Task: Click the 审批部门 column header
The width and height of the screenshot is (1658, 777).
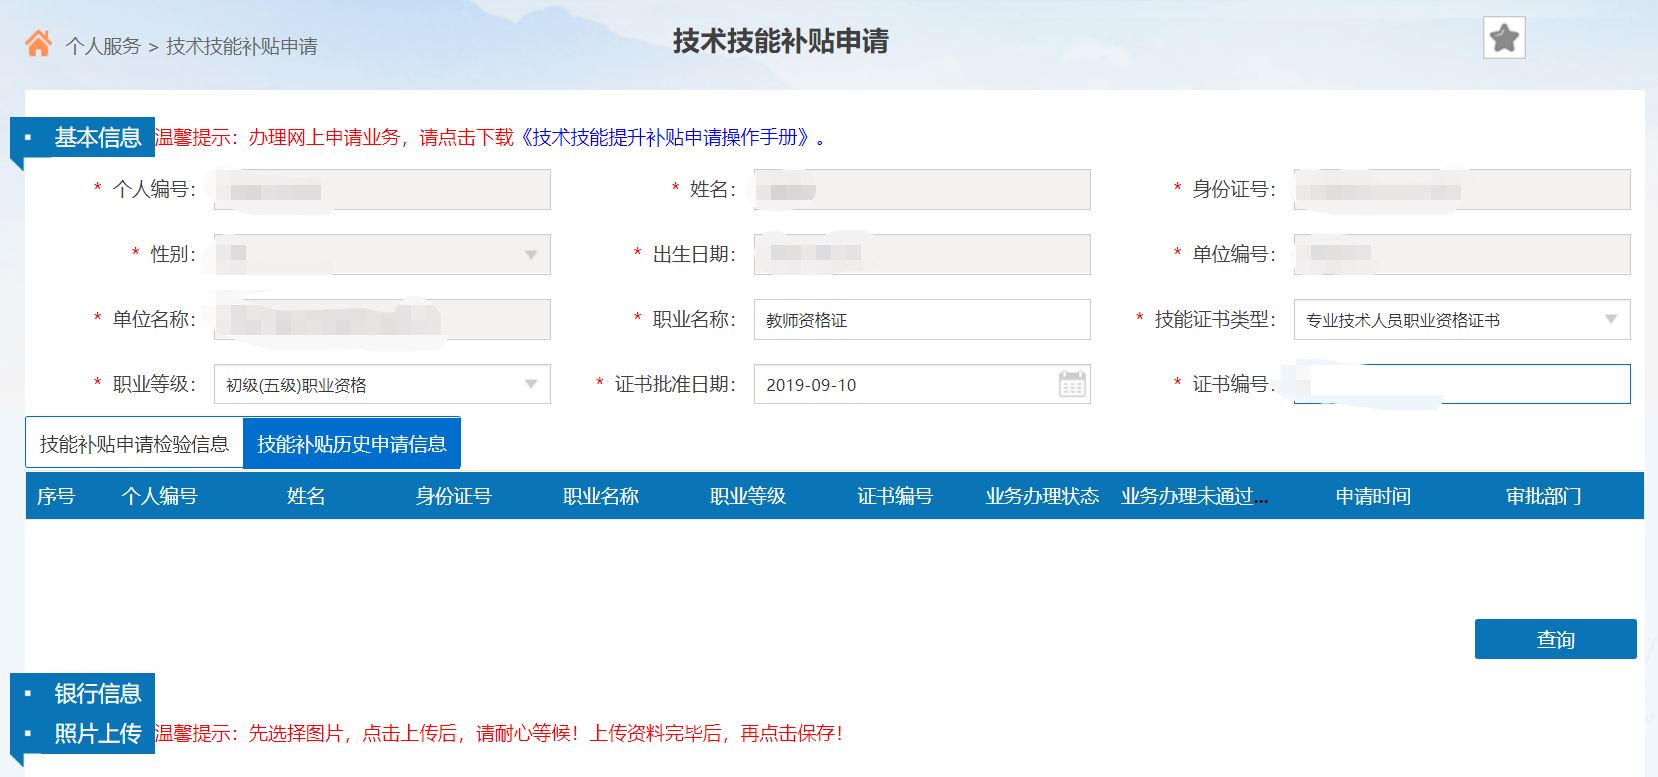Action: 1543,496
